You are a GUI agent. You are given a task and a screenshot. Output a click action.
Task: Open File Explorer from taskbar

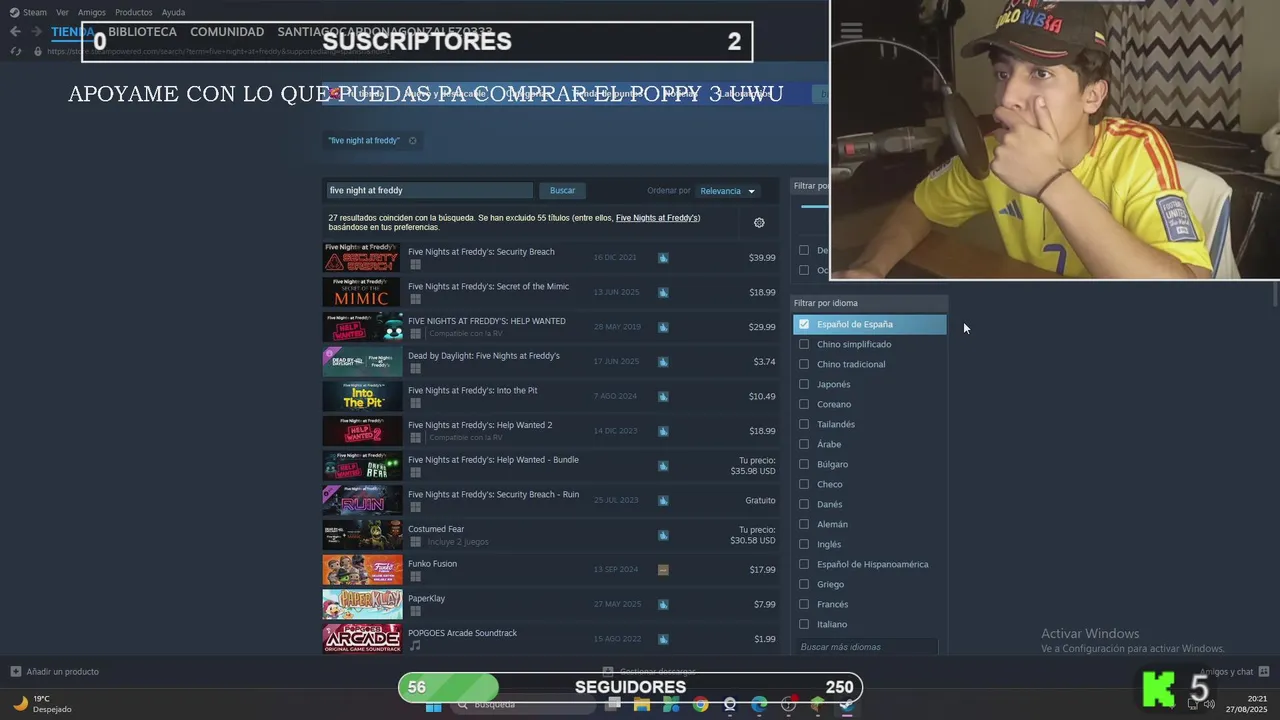pos(642,705)
